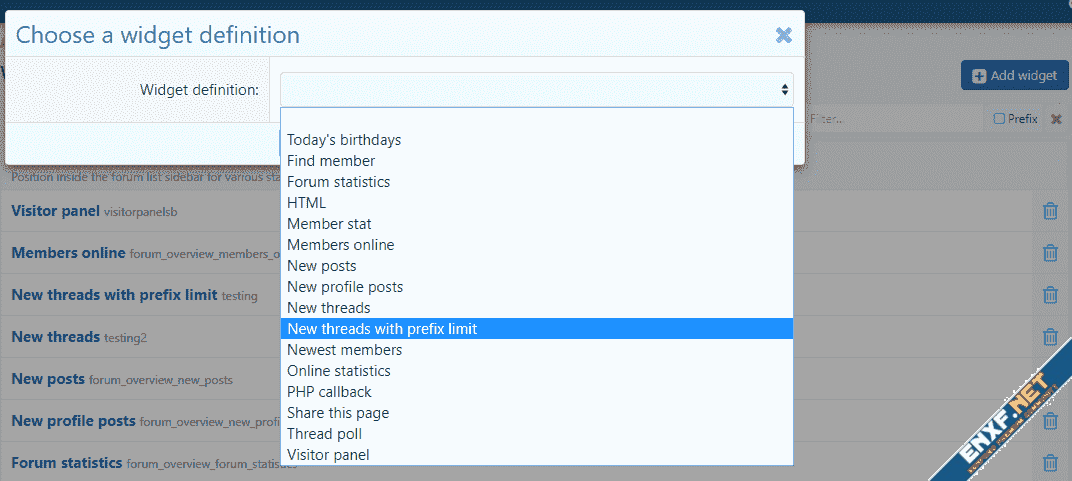The image size is (1072, 481).
Task: Collapse the Widget definition dropdown arrow
Action: pos(785,90)
